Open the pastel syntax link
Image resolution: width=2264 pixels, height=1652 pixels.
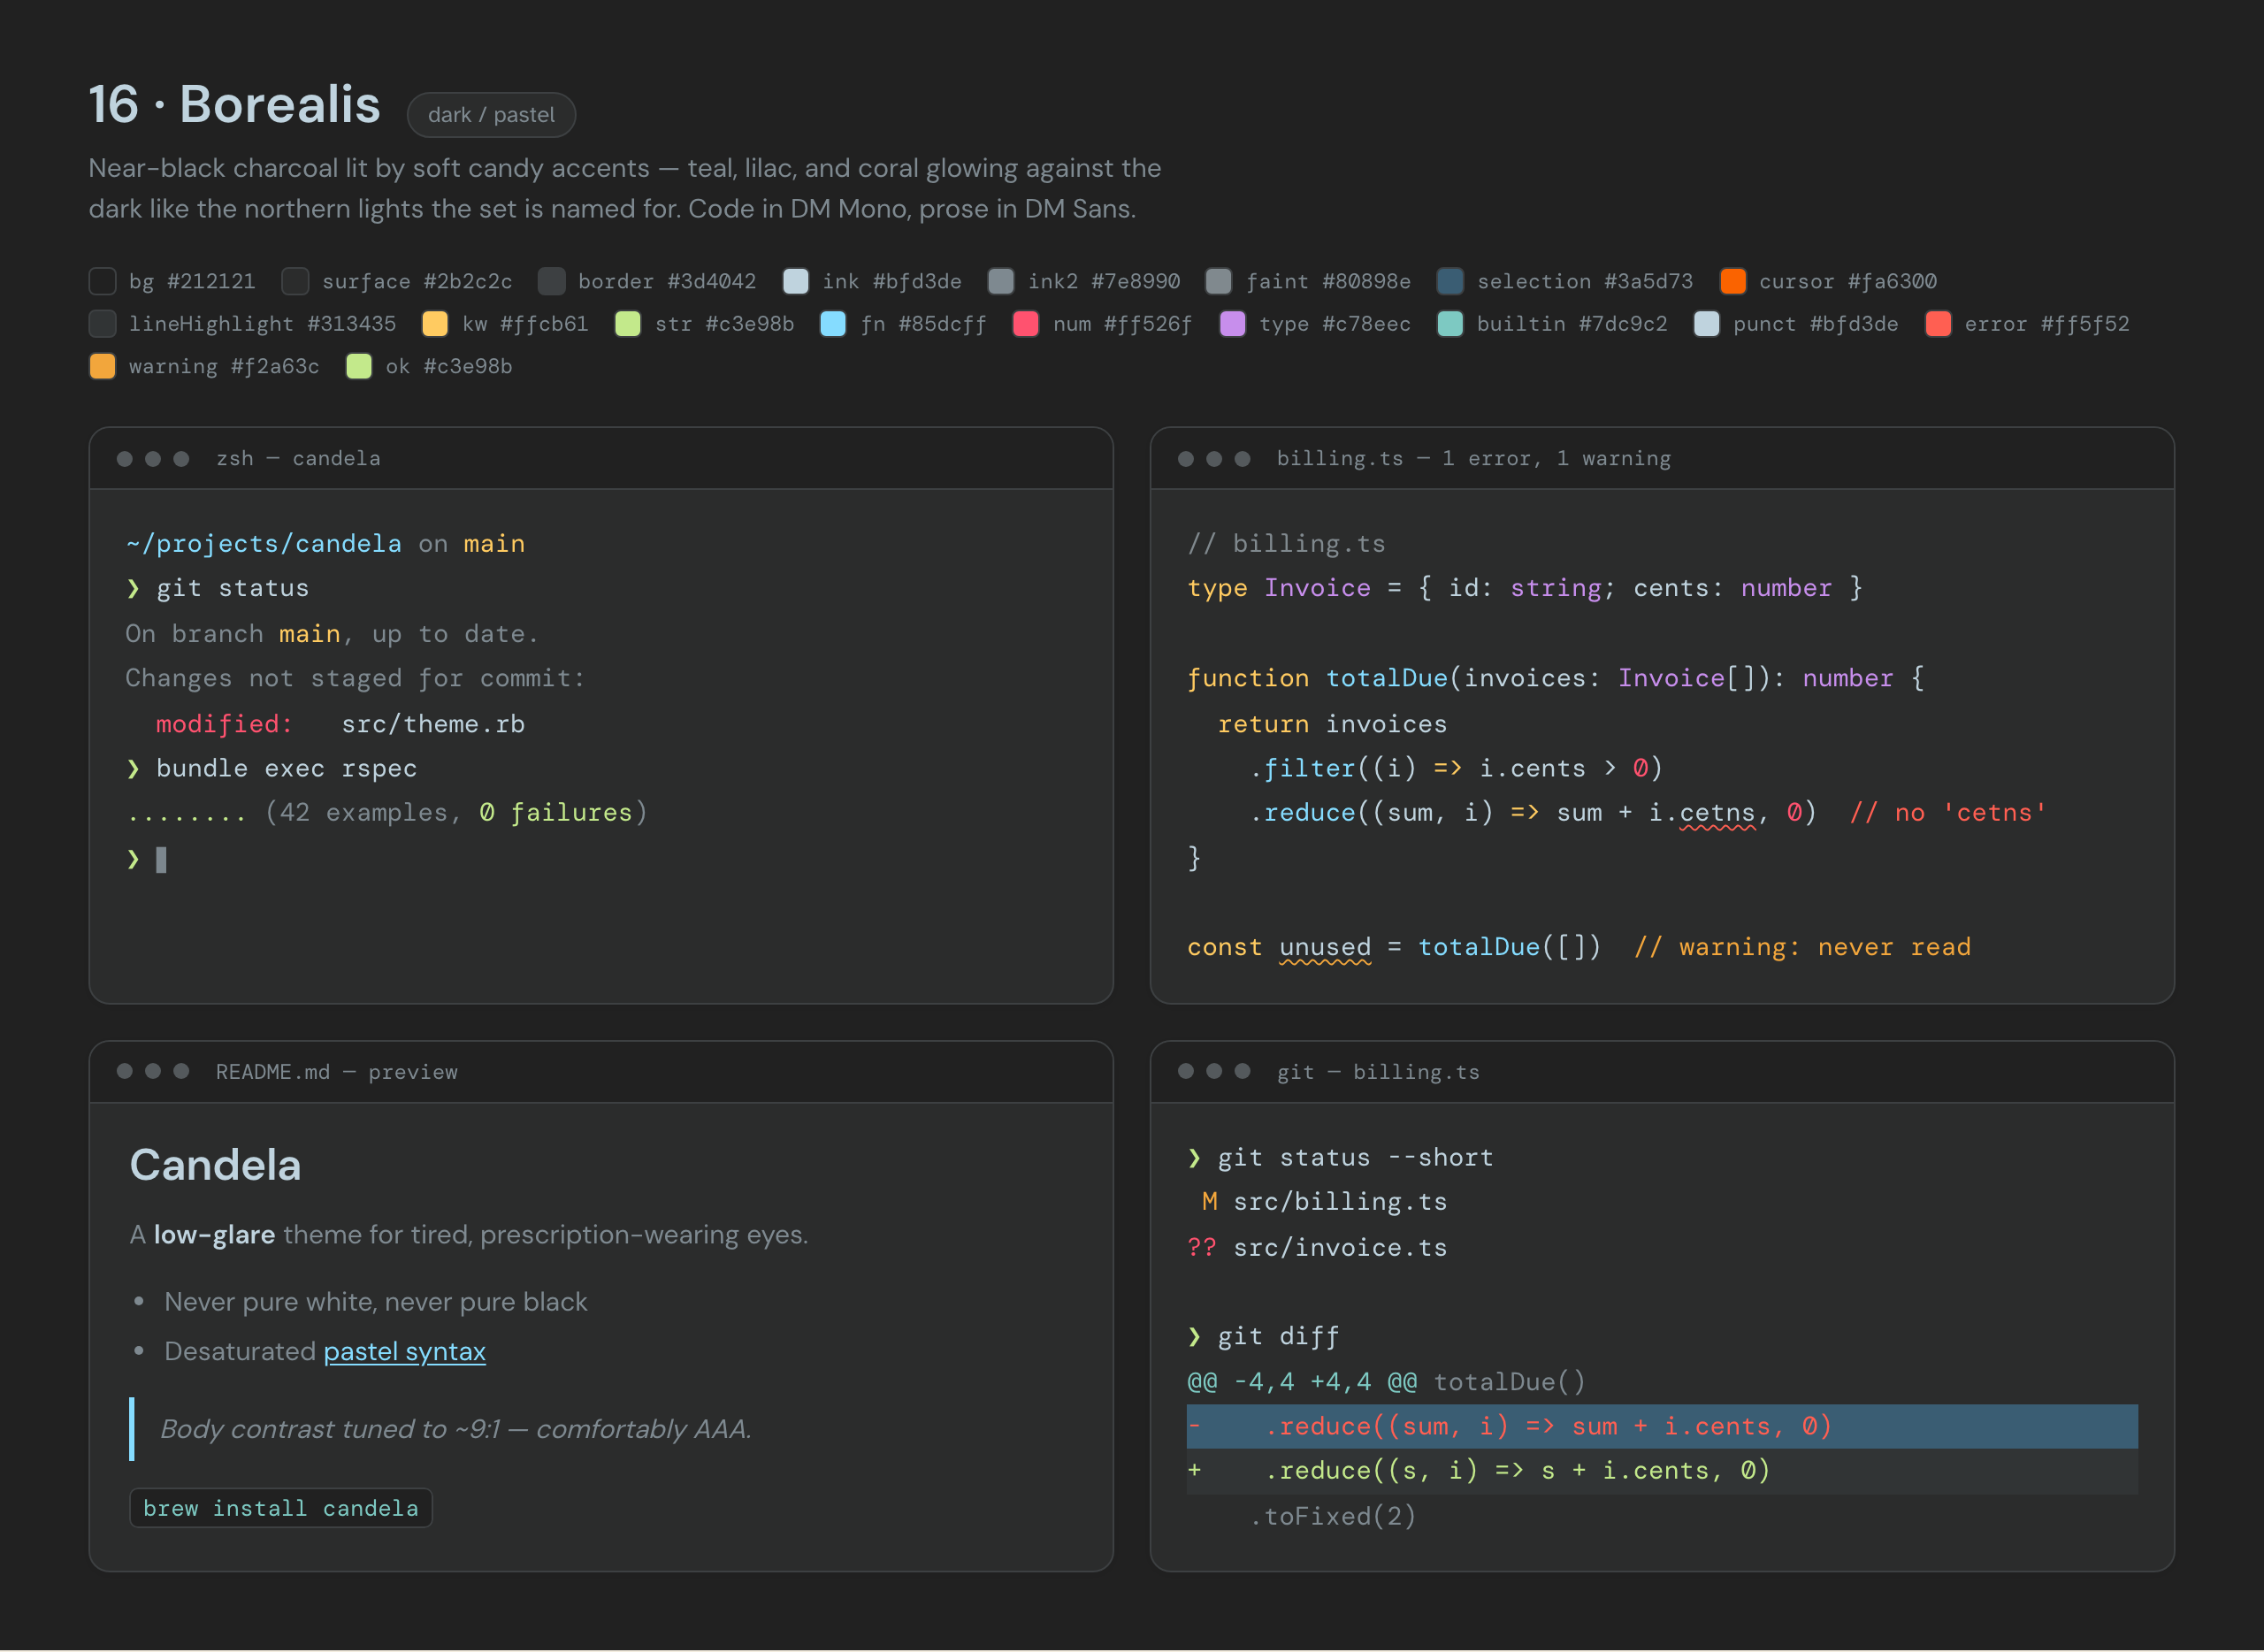405,1351
